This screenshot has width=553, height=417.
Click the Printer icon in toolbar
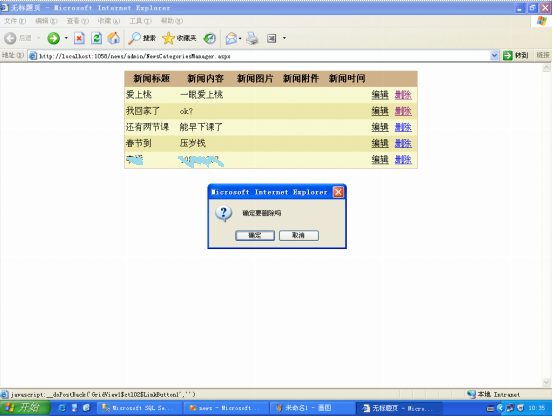(x=252, y=38)
